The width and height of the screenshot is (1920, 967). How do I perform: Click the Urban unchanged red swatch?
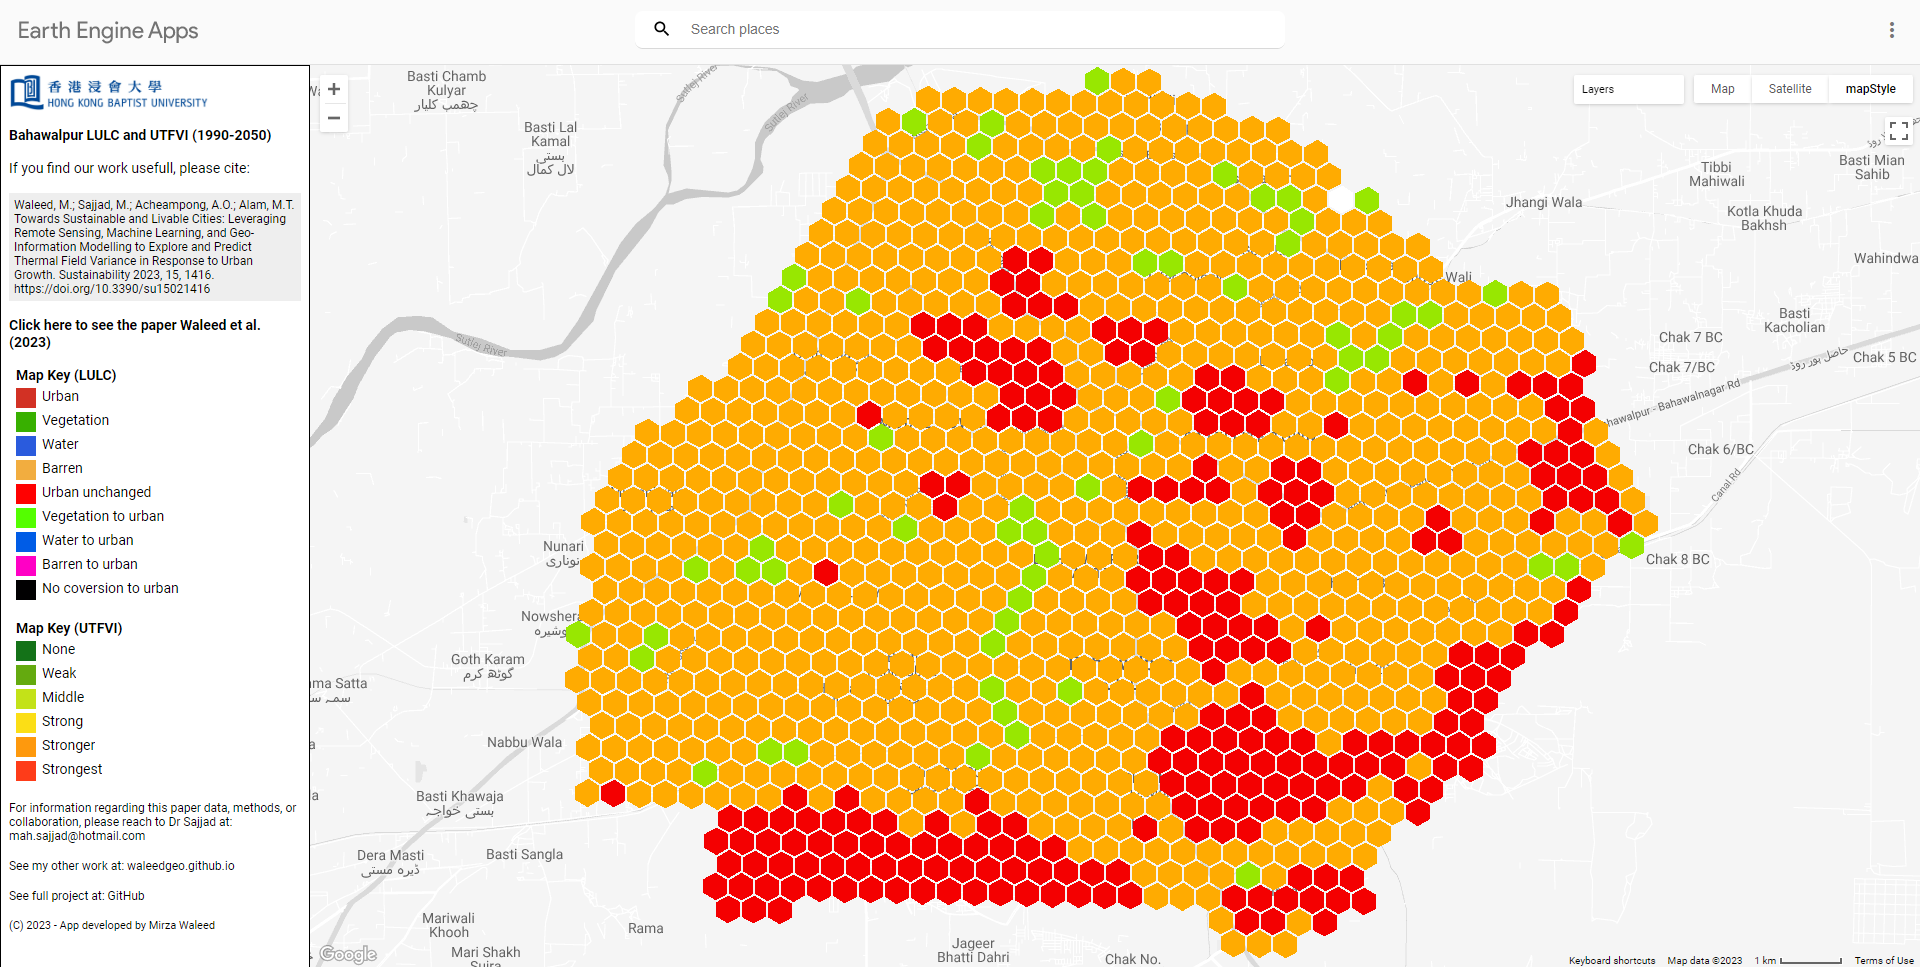click(x=26, y=493)
